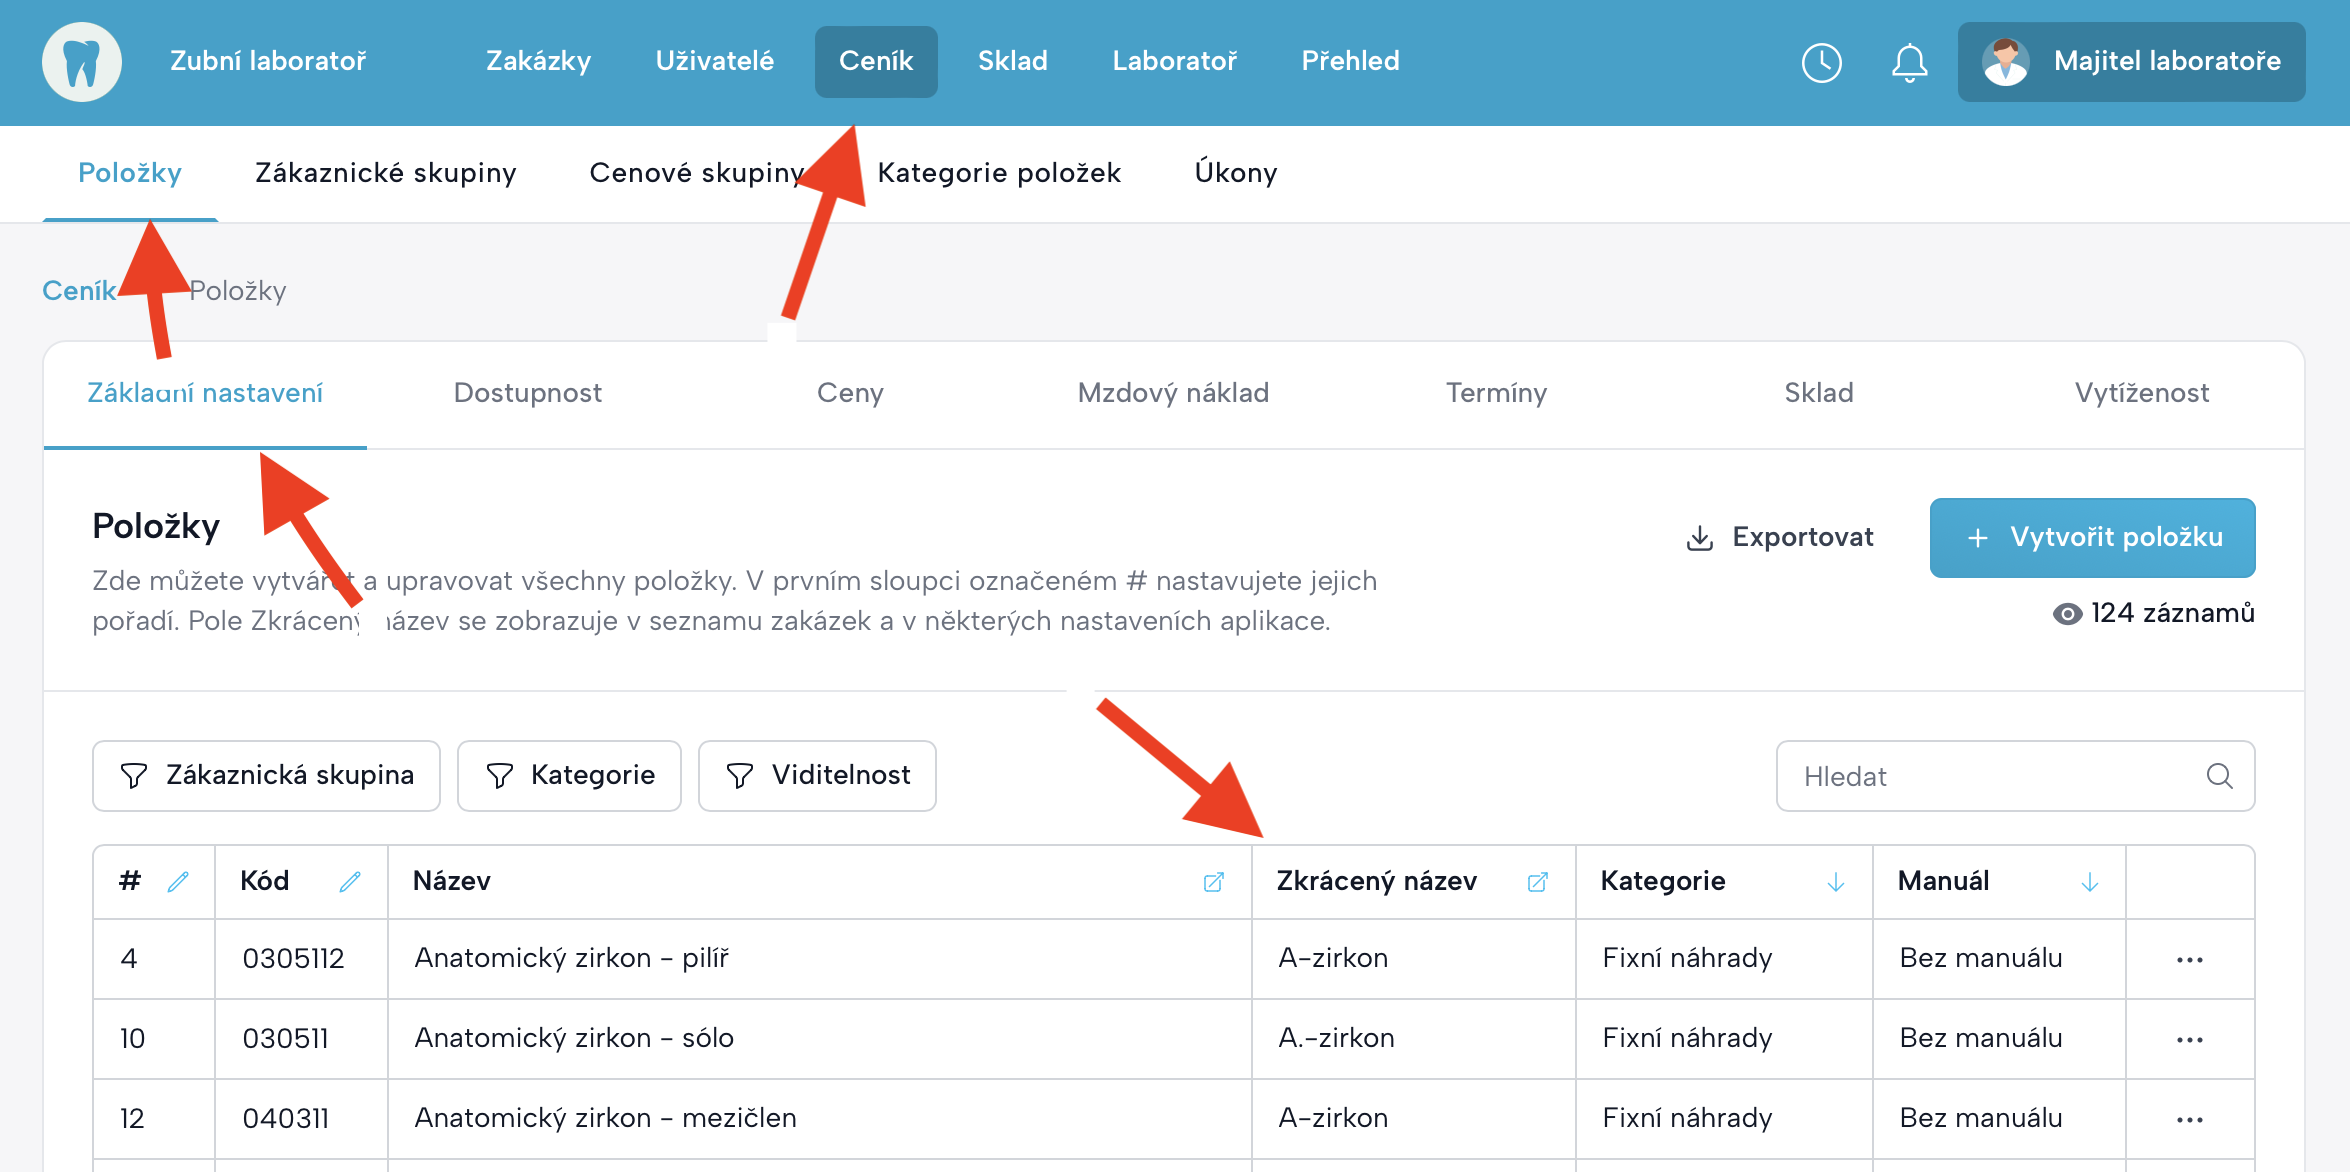This screenshot has height=1172, width=2350.
Task: Sort by the Manuál column arrow
Action: pos(2089,882)
